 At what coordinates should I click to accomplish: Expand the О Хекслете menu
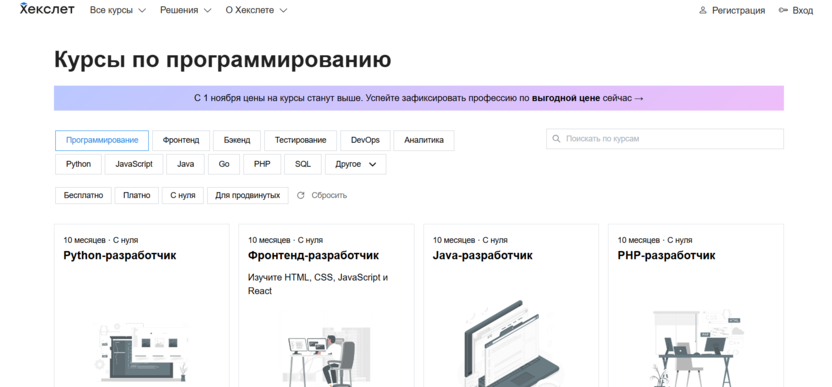(256, 10)
